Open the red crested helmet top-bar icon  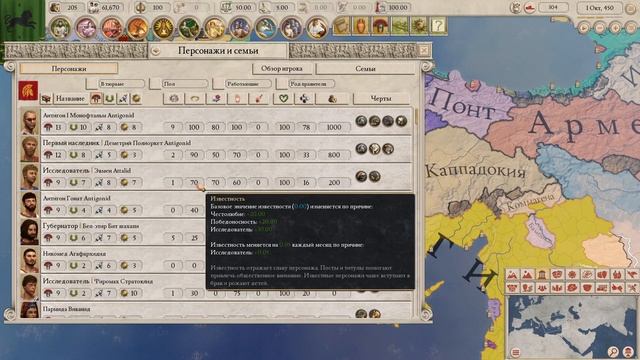(x=380, y=26)
